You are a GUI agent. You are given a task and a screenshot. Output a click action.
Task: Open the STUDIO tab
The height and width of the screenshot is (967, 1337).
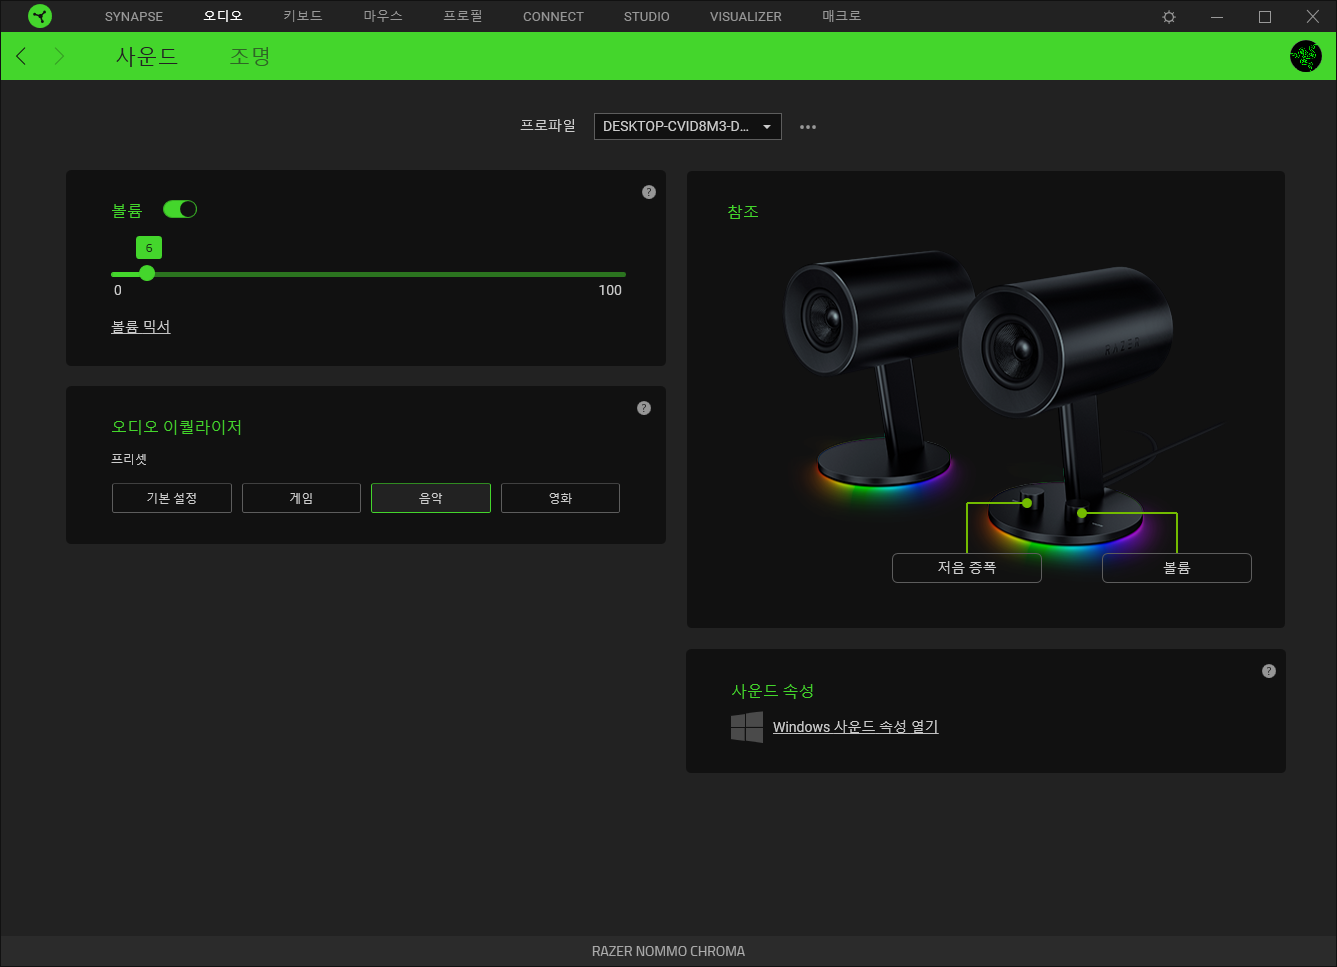647,17
